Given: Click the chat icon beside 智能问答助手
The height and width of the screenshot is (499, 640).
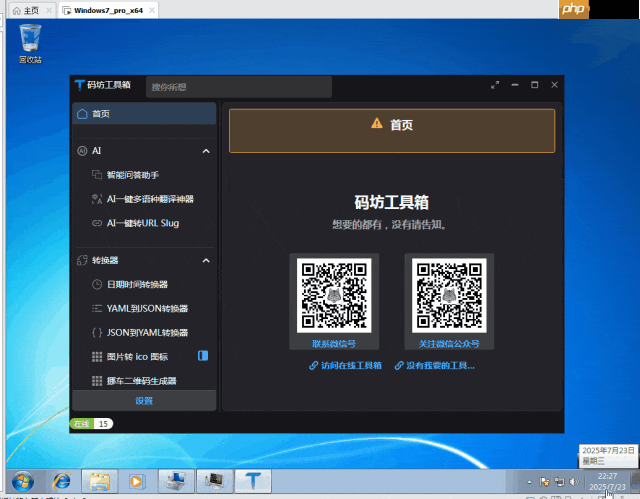Looking at the screenshot, I should 97,175.
